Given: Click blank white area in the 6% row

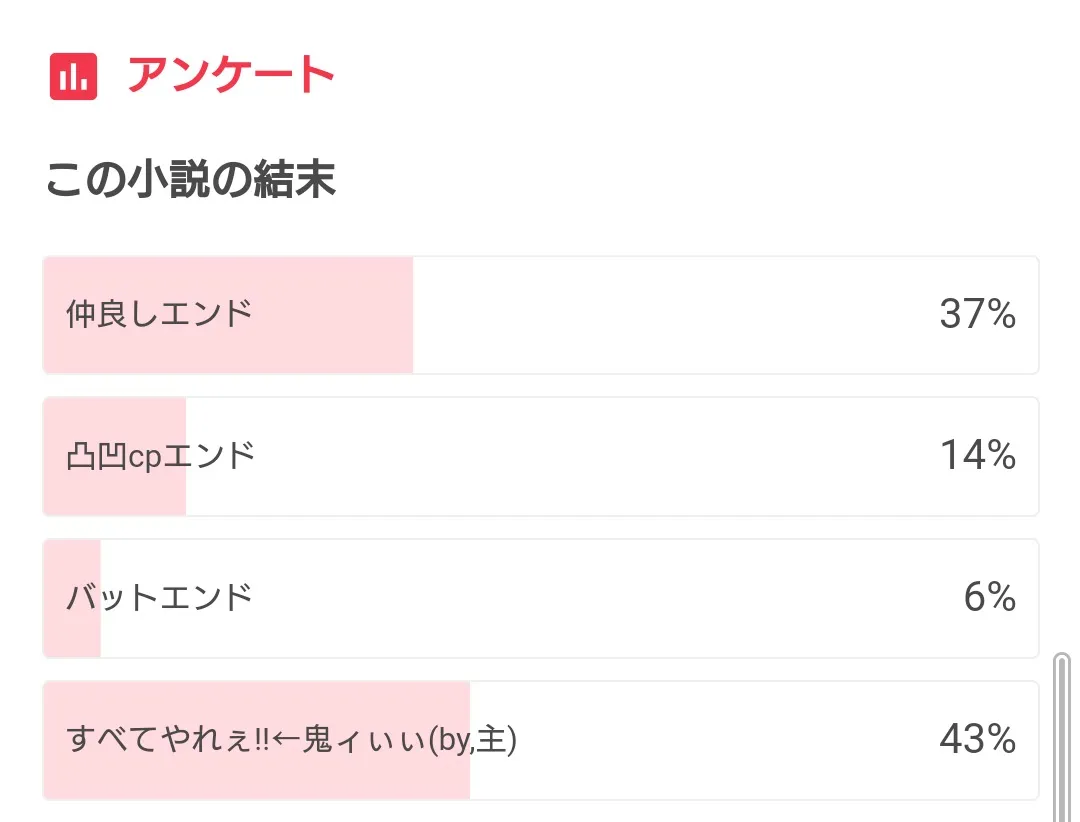Looking at the screenshot, I should [x=600, y=598].
